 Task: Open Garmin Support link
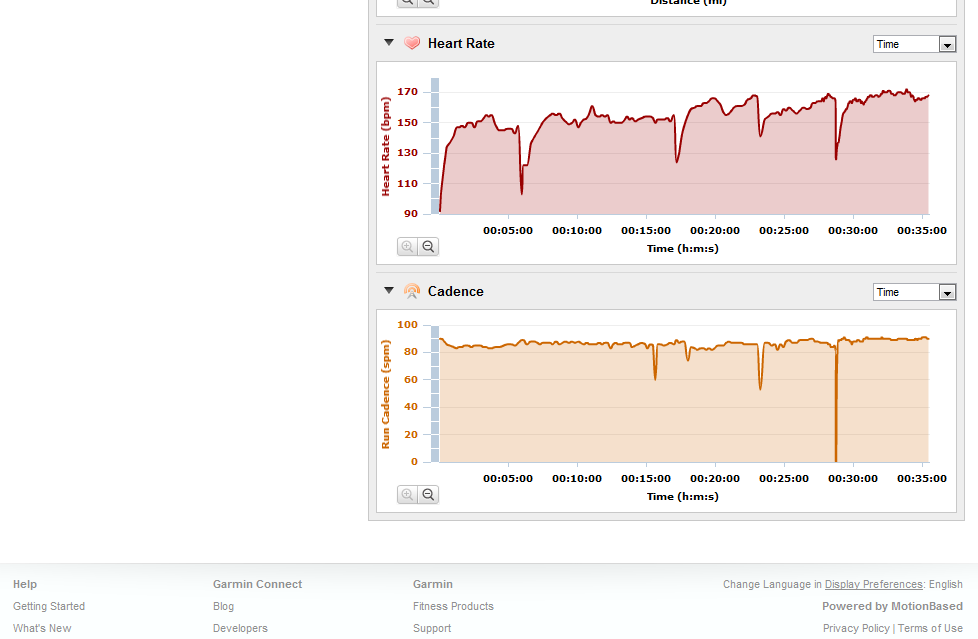(432, 628)
